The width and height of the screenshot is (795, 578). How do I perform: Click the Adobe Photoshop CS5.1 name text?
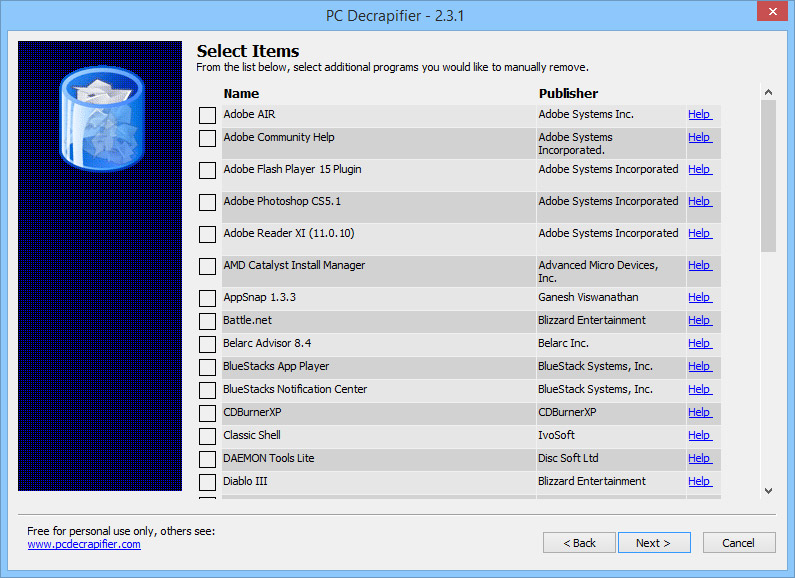pyautogui.click(x=282, y=201)
